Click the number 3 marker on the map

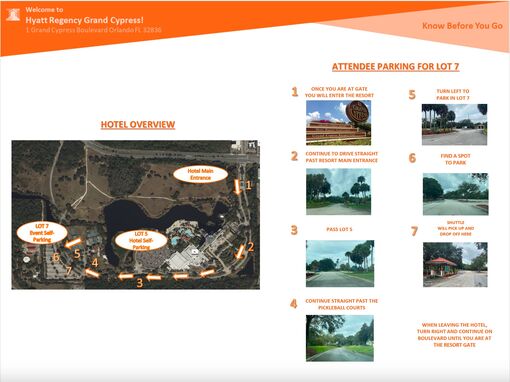click(x=140, y=283)
